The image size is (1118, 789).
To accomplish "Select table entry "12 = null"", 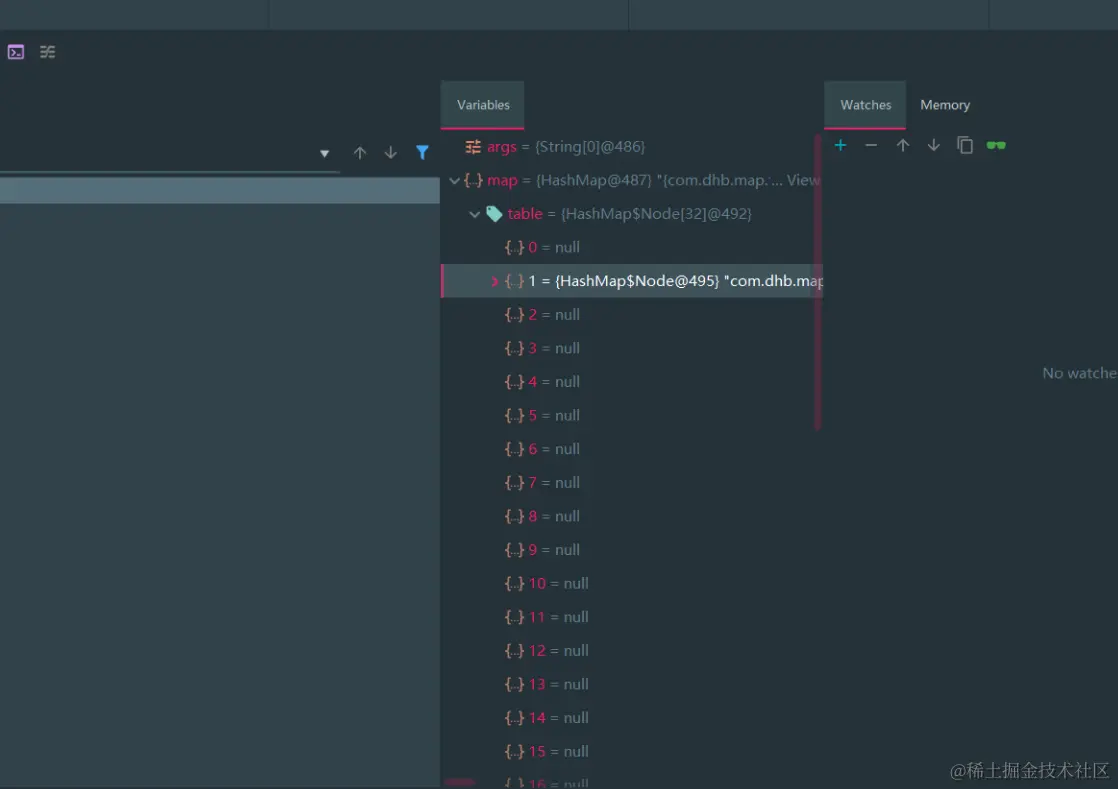I will click(x=631, y=651).
